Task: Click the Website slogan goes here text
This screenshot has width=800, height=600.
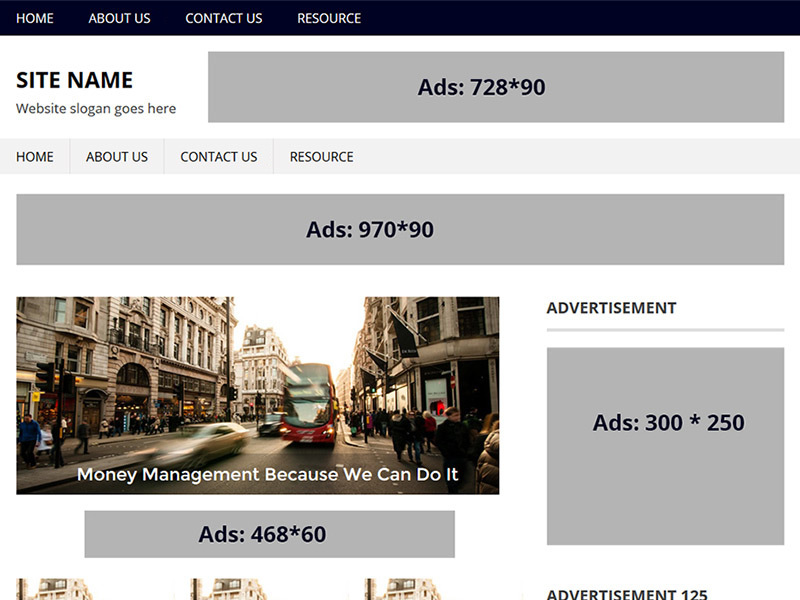Action: point(96,109)
